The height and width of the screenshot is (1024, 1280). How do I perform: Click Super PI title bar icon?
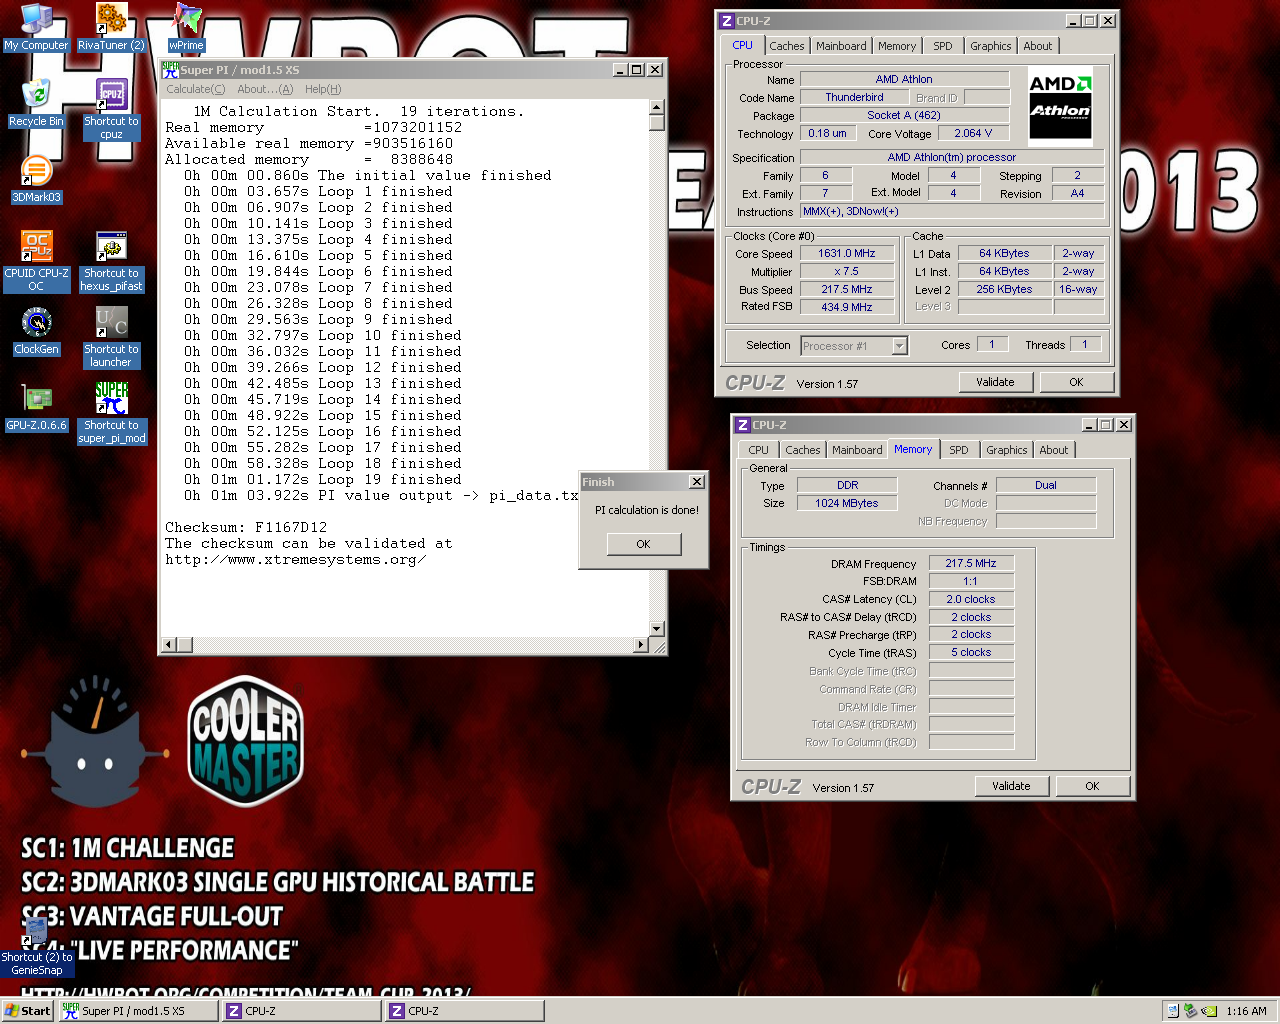click(x=170, y=70)
